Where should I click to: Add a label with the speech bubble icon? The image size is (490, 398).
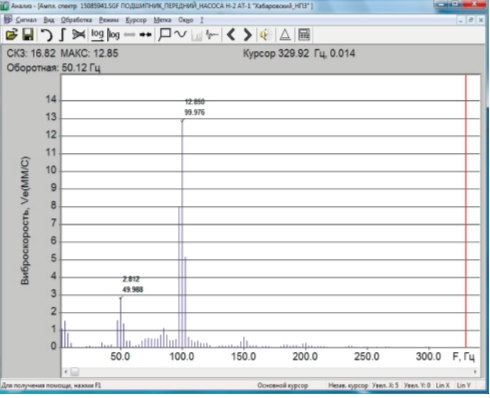coord(164,35)
